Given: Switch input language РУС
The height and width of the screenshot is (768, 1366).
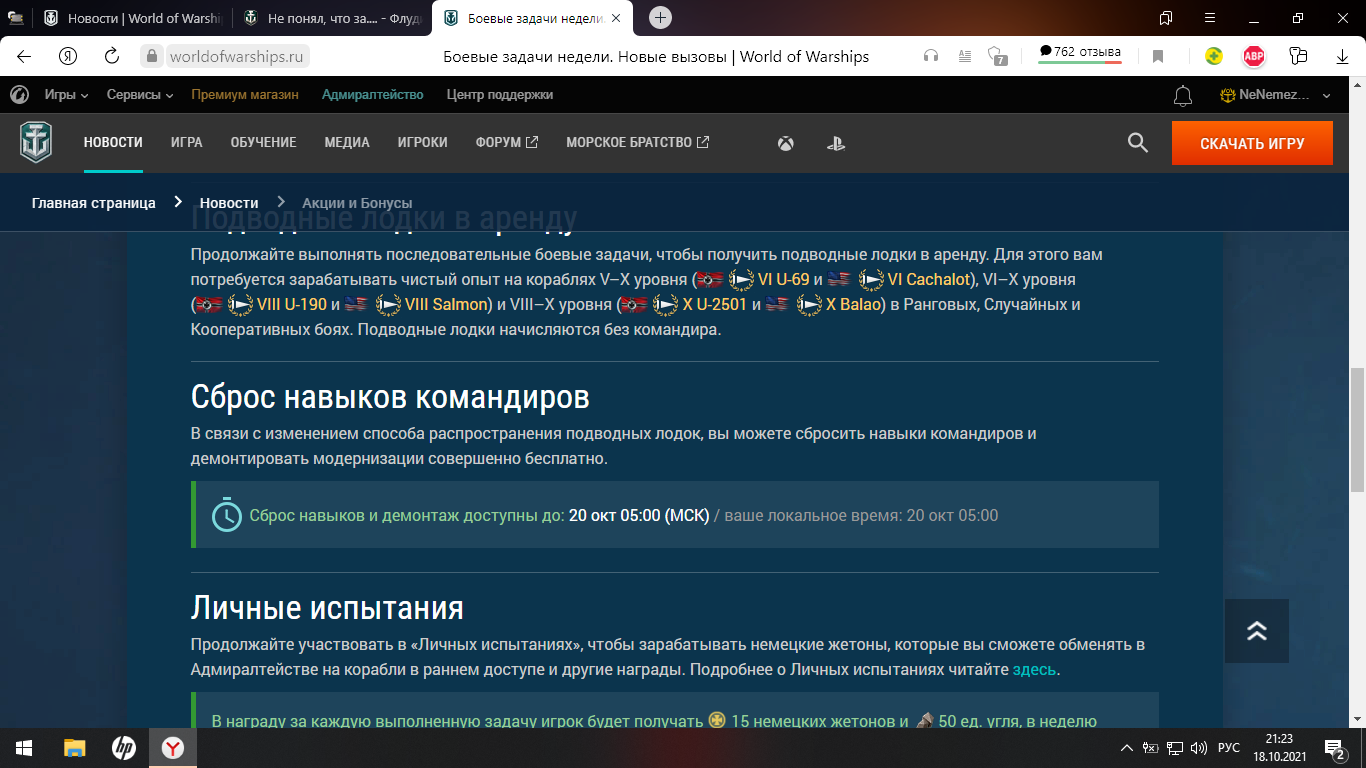Looking at the screenshot, I should pyautogui.click(x=1229, y=748).
